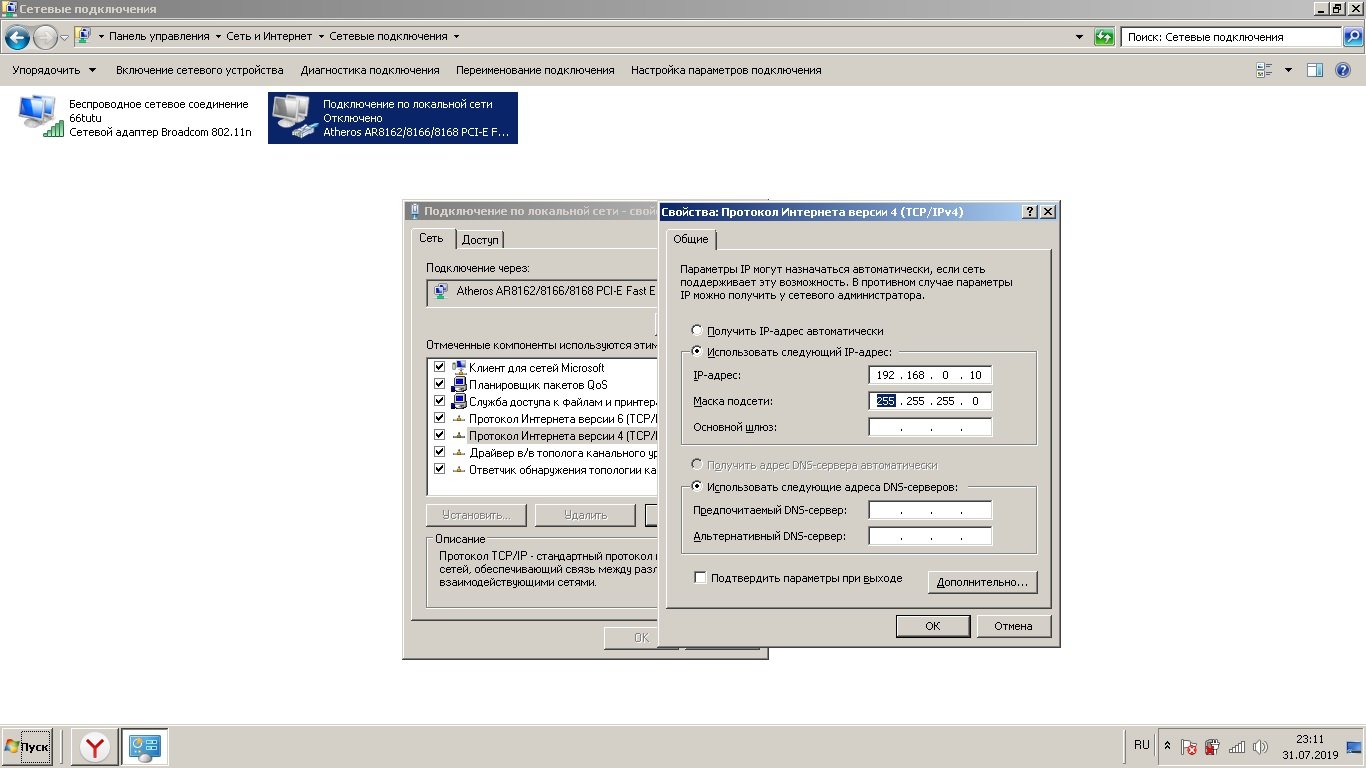Open the Упорядочить menu
The width and height of the screenshot is (1366, 768).
click(x=54, y=70)
